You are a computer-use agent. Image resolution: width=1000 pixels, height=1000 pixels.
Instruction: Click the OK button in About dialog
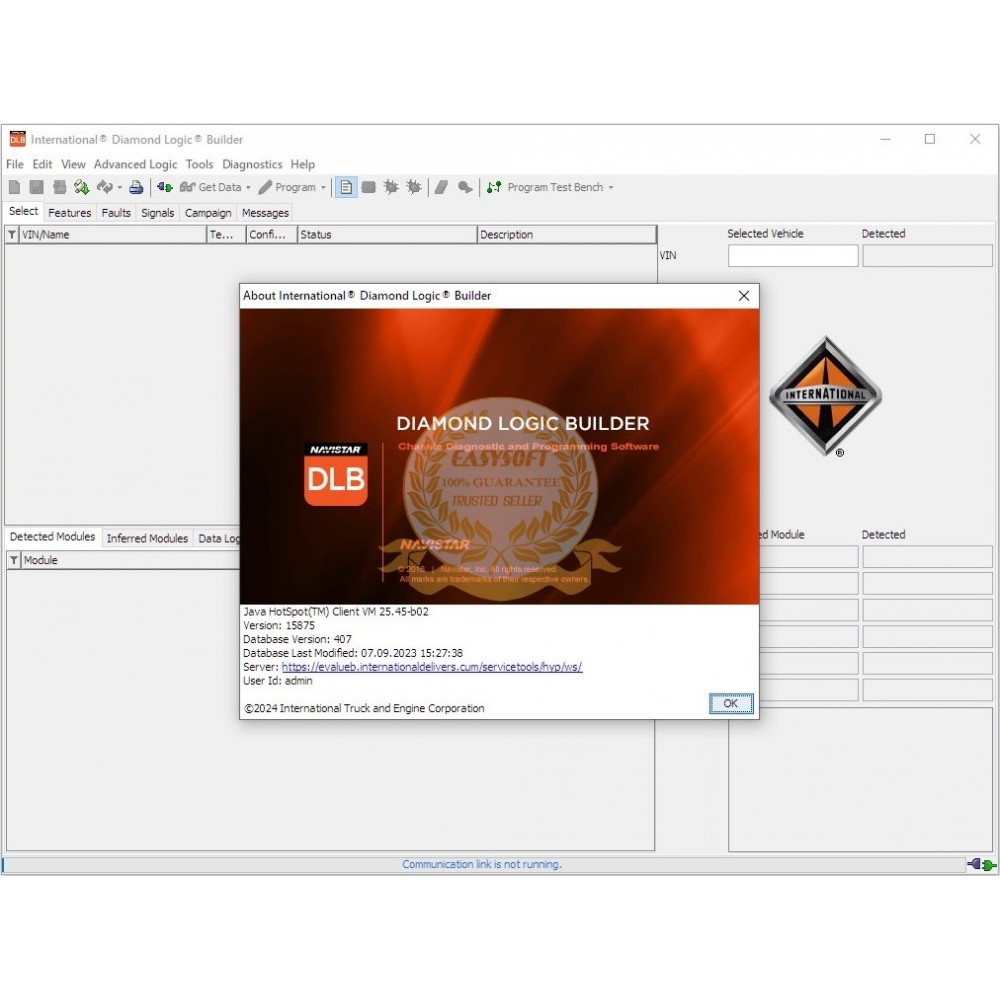[x=731, y=703]
